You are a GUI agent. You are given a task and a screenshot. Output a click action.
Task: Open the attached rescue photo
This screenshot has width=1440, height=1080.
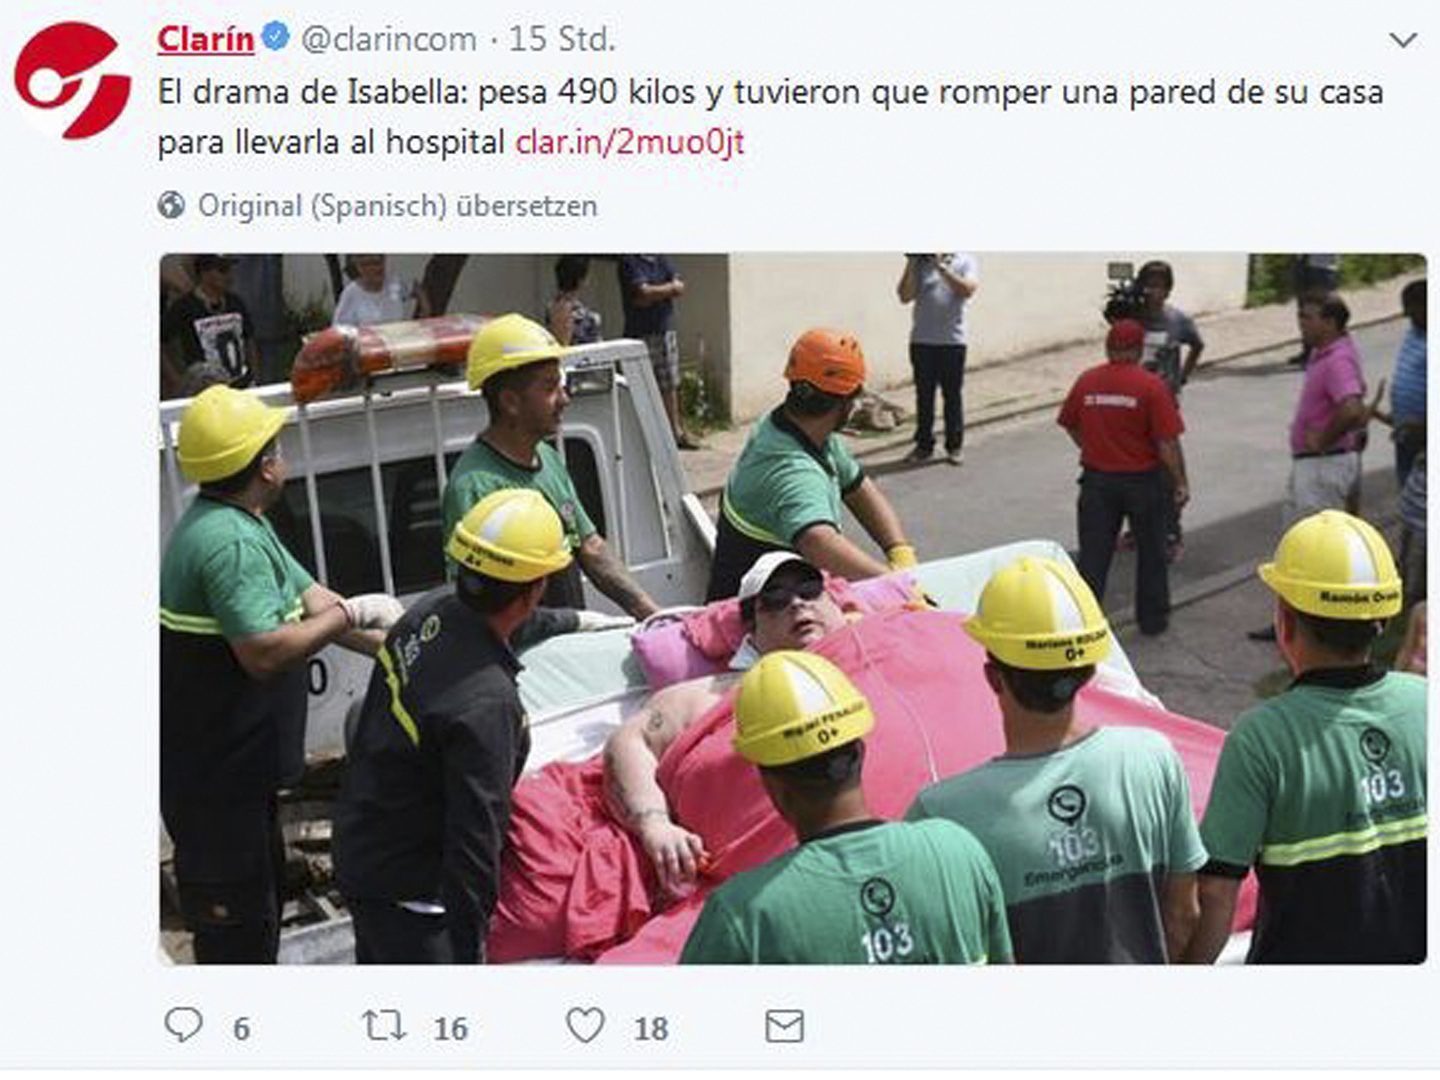pos(793,609)
